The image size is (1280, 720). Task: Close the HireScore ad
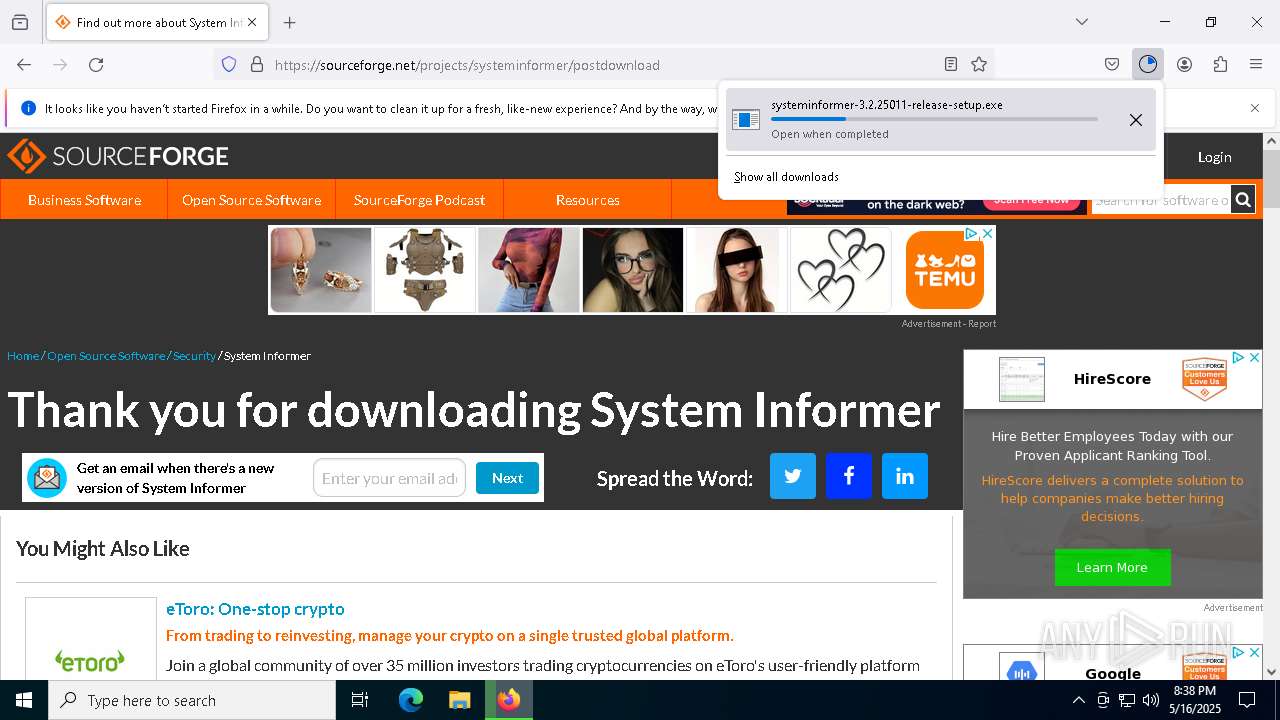click(1255, 357)
